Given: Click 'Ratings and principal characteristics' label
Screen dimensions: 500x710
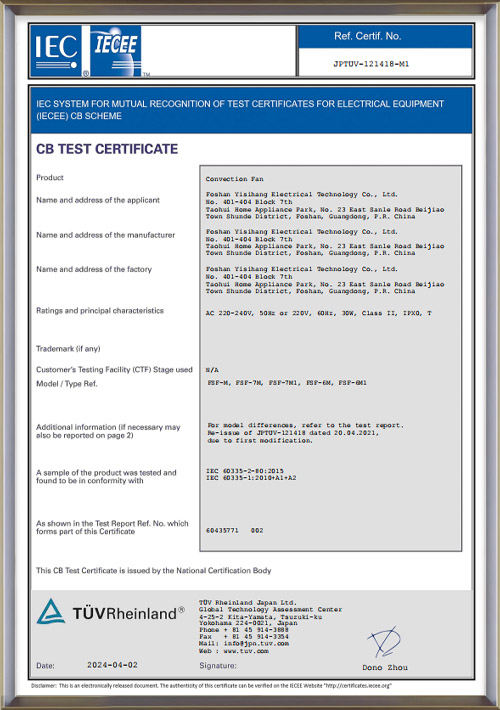Looking at the screenshot, I should [100, 311].
